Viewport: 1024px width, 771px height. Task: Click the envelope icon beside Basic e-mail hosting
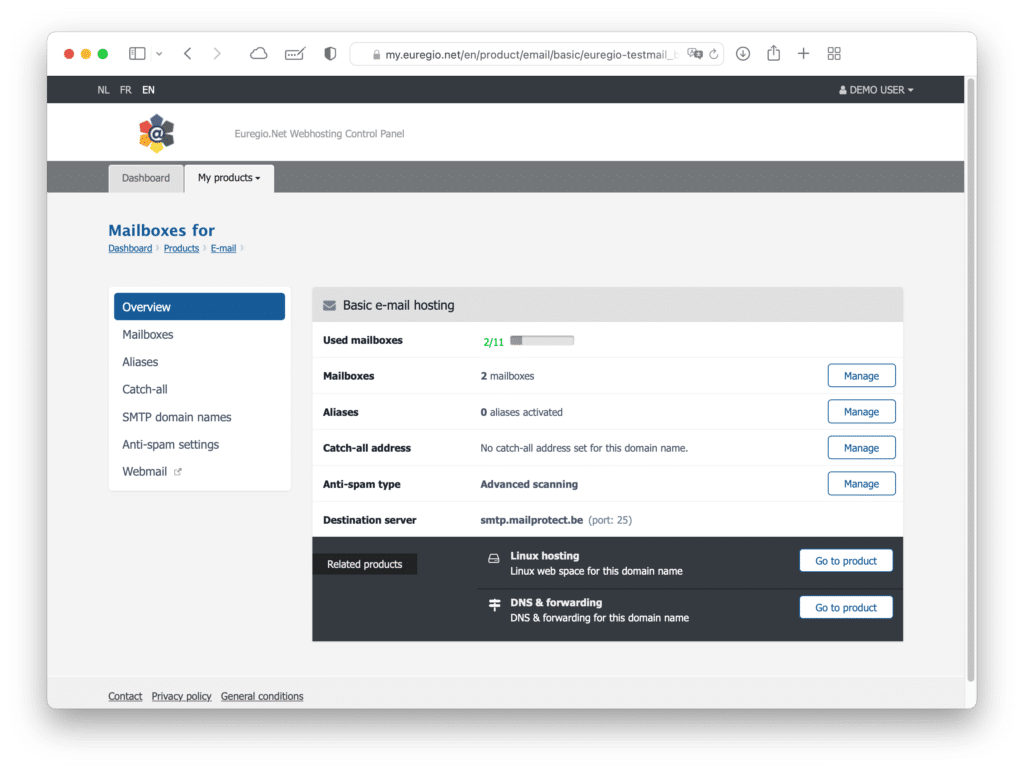(330, 304)
